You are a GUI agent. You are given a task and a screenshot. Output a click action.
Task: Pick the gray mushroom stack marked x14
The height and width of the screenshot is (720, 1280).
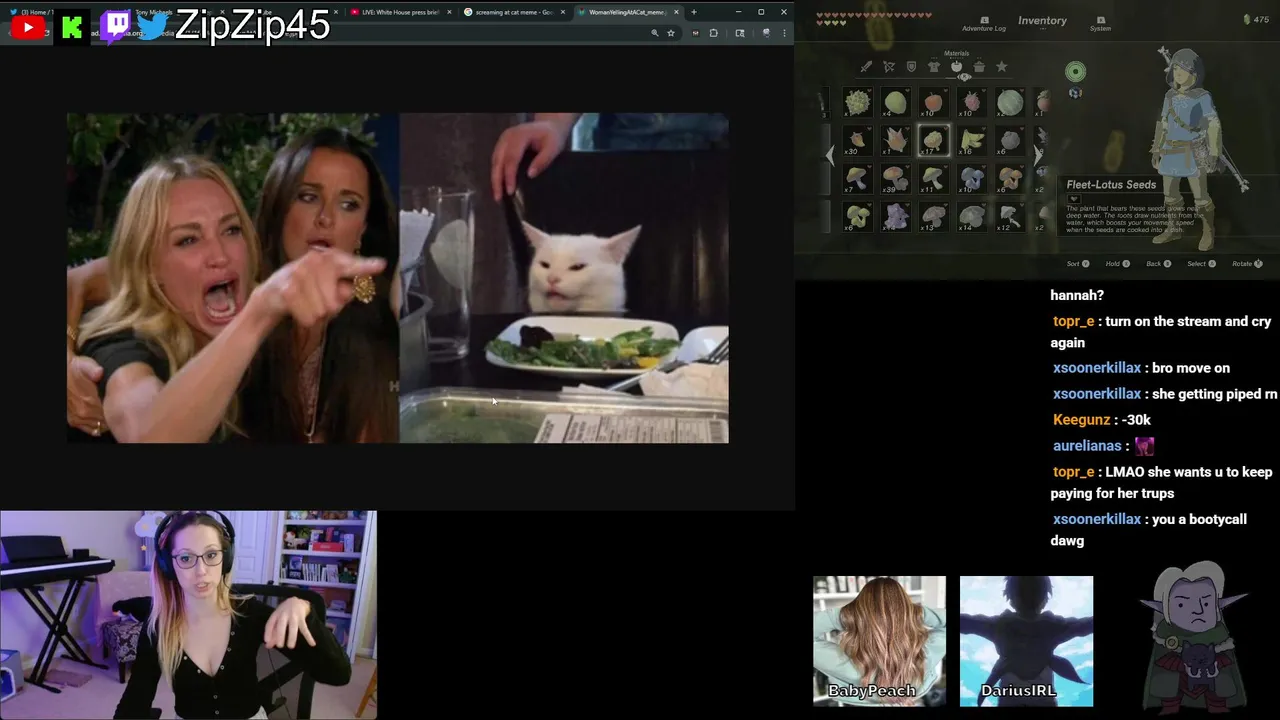click(x=971, y=217)
